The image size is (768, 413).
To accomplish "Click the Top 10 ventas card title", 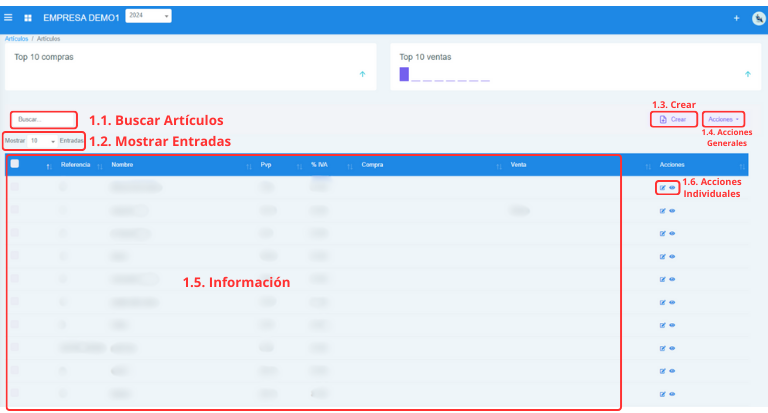I will (x=425, y=57).
